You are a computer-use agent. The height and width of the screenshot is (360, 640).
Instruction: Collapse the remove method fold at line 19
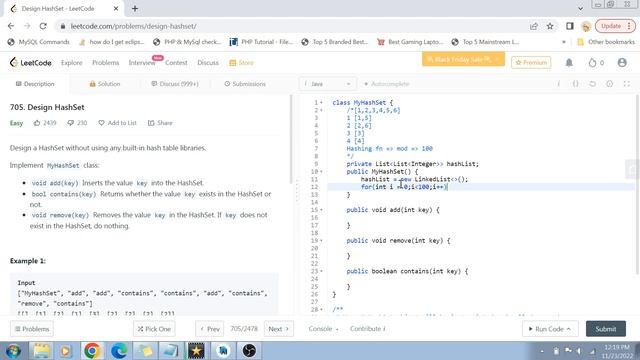click(x=321, y=240)
